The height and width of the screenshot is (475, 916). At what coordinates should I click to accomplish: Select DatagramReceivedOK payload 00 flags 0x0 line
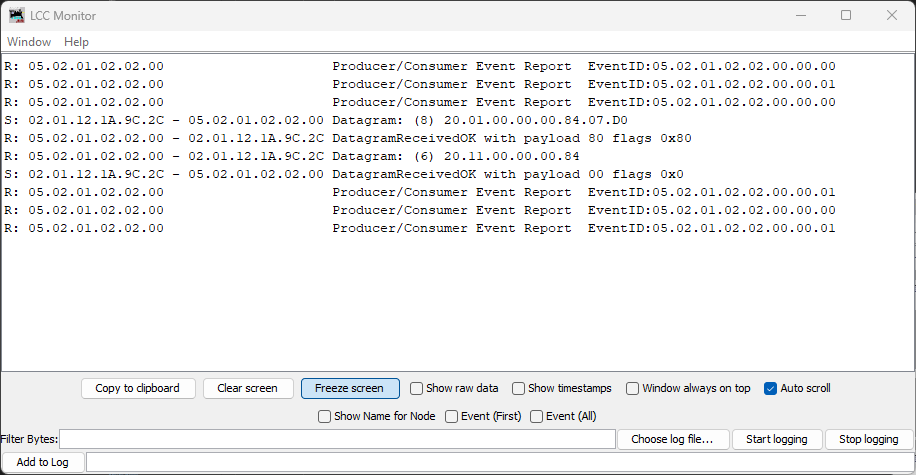[x=344, y=175]
